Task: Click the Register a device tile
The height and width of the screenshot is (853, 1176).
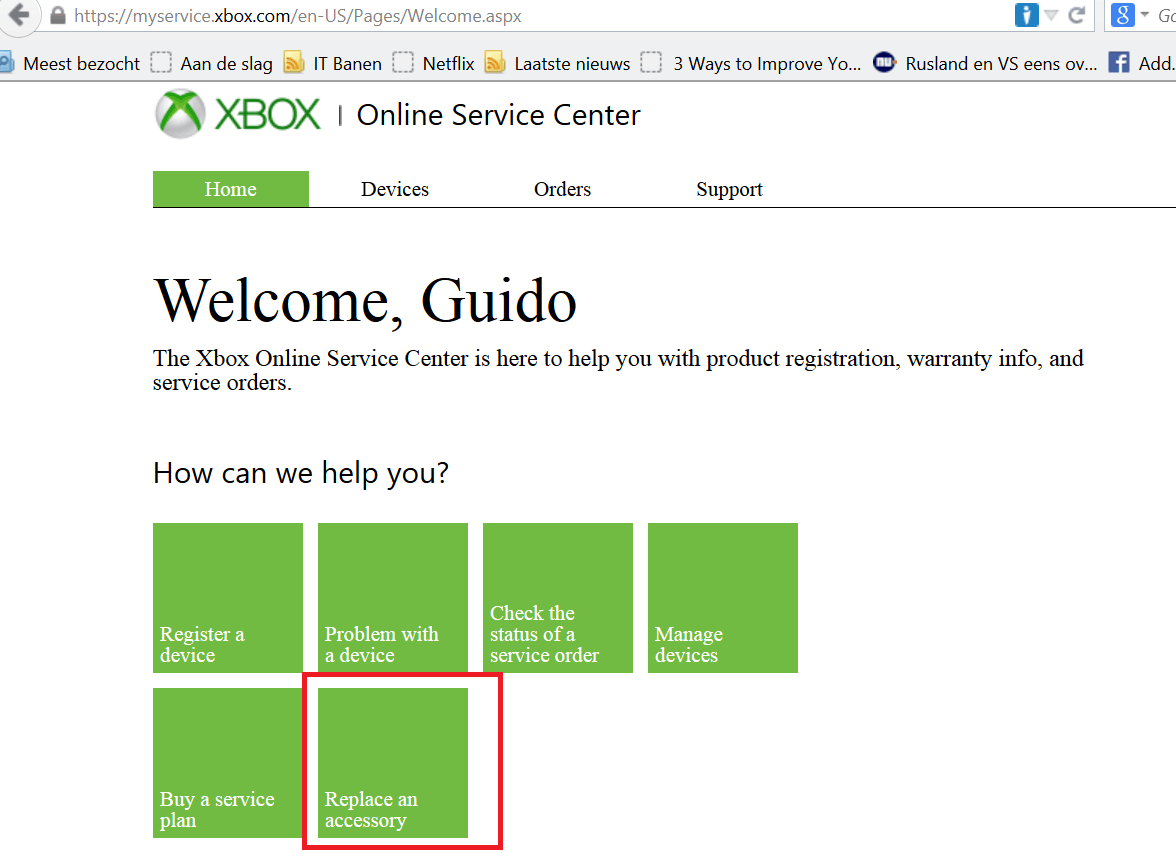Action: (228, 598)
